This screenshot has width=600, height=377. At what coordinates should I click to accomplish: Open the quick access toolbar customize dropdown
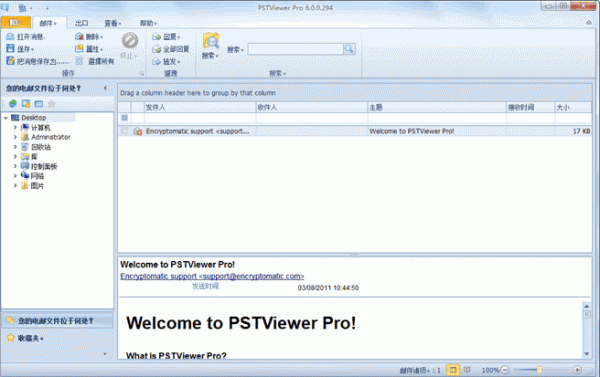click(47, 8)
